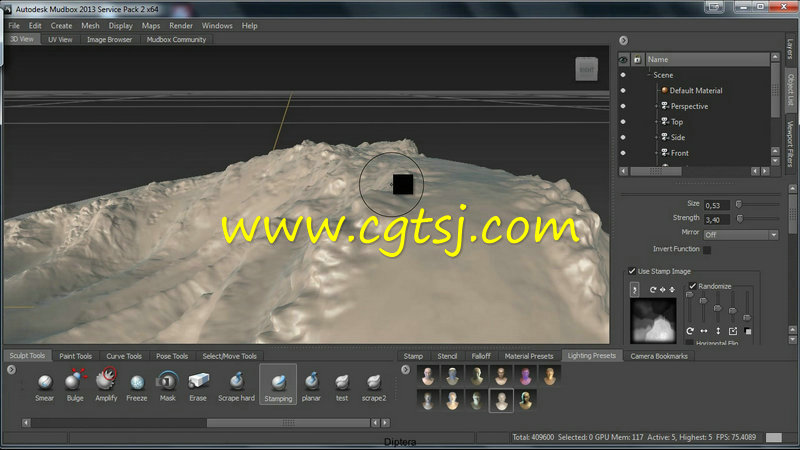Switch to the Stencil tab
800x450 pixels.
click(447, 356)
